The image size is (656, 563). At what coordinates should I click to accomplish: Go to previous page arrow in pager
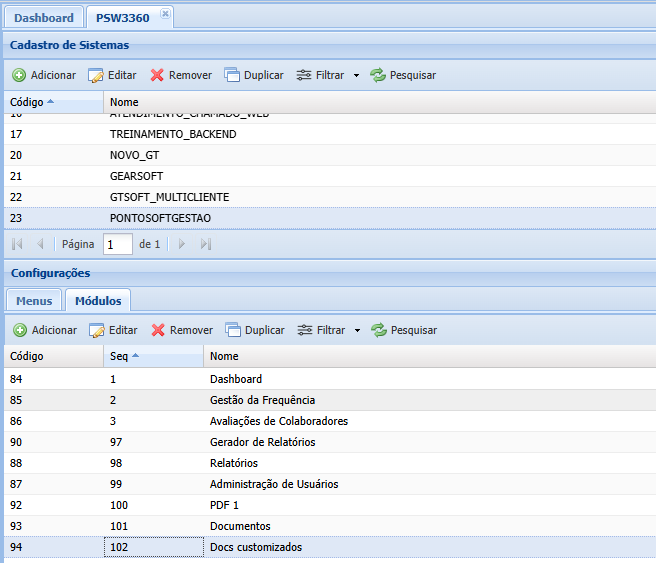point(40,244)
